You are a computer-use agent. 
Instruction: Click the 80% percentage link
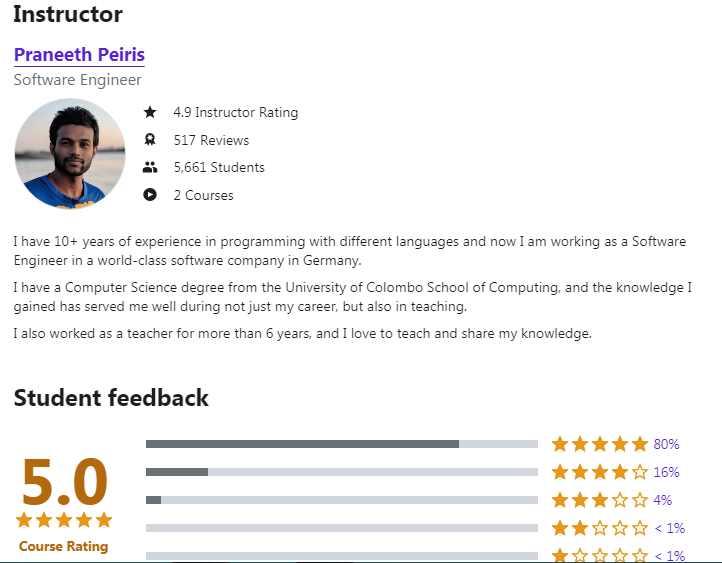coord(666,444)
